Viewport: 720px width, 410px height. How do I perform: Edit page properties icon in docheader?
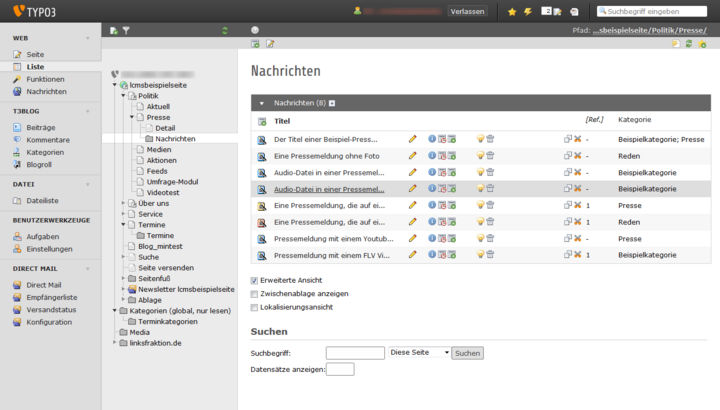tap(270, 44)
